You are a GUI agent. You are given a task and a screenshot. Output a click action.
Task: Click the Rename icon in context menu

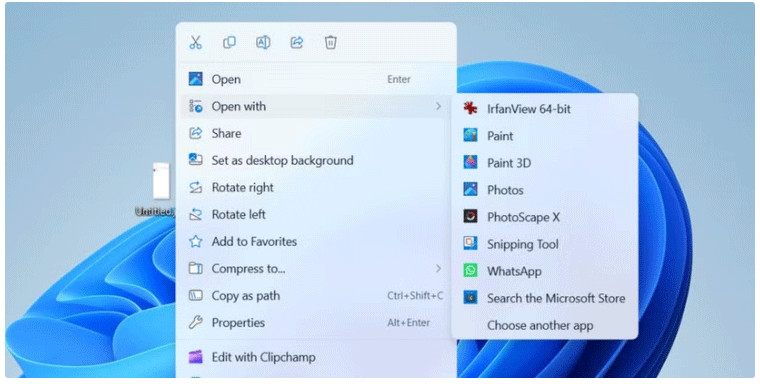[263, 42]
